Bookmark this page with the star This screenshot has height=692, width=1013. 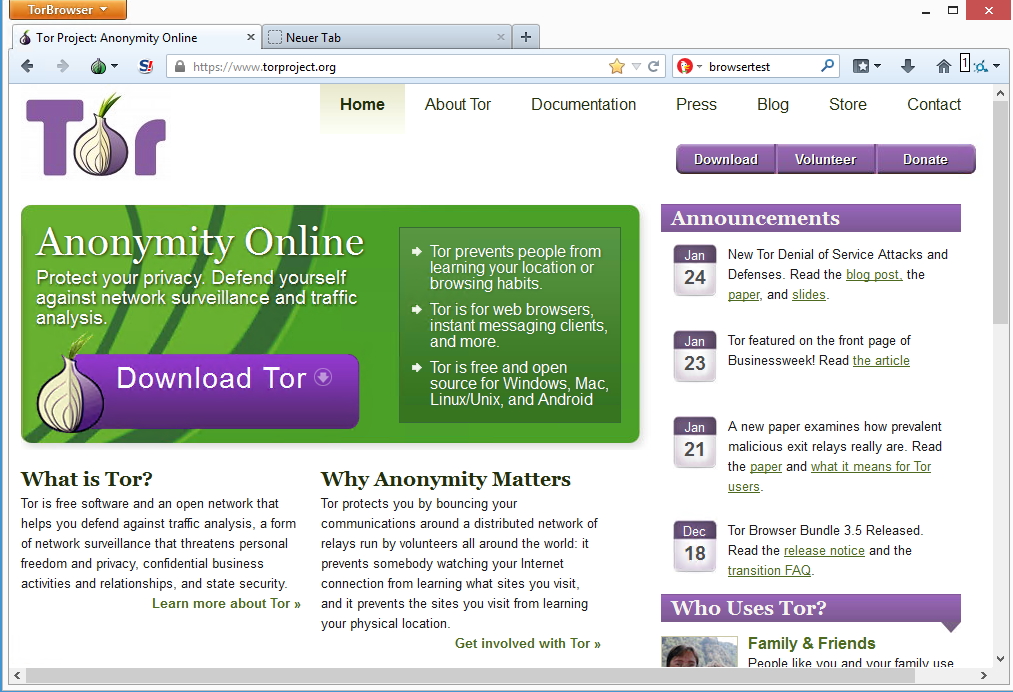pos(617,66)
